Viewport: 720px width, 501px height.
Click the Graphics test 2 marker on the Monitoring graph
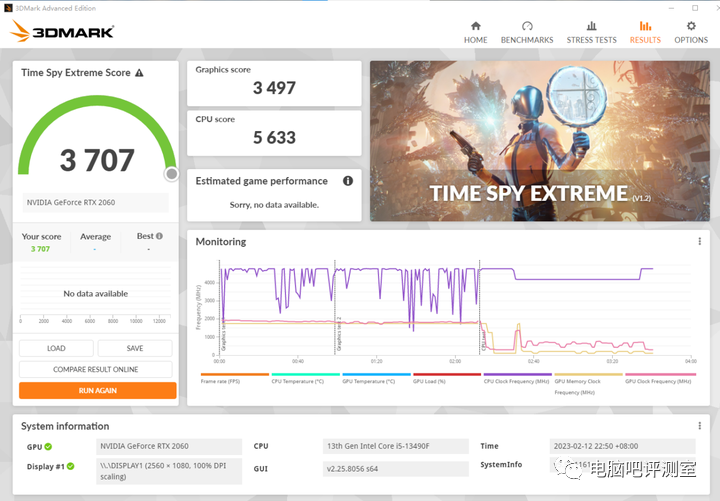pyautogui.click(x=339, y=334)
